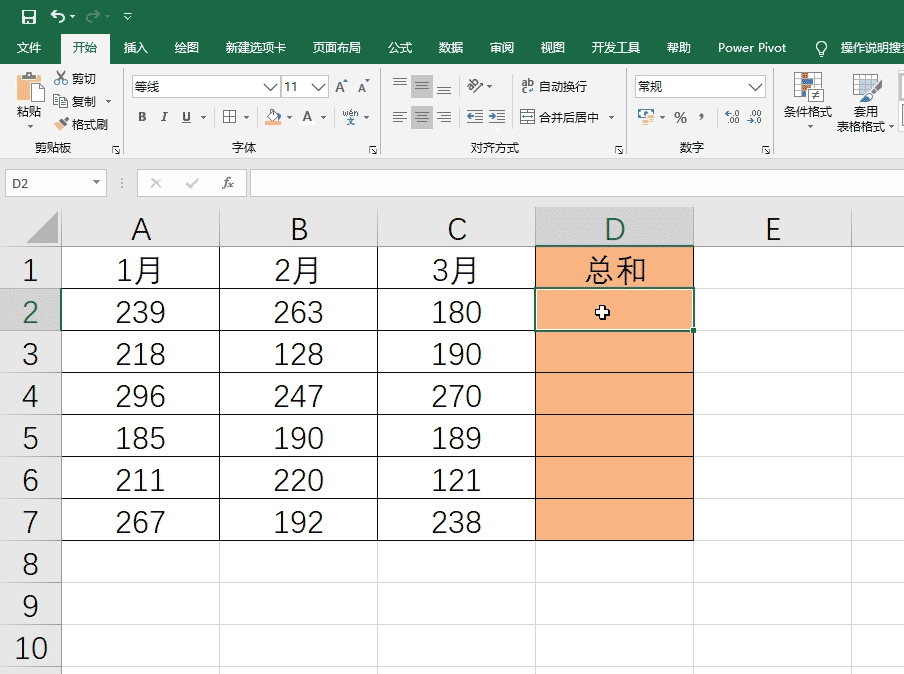This screenshot has height=674, width=904.
Task: Switch to the 页面布局 tab
Action: point(337,48)
